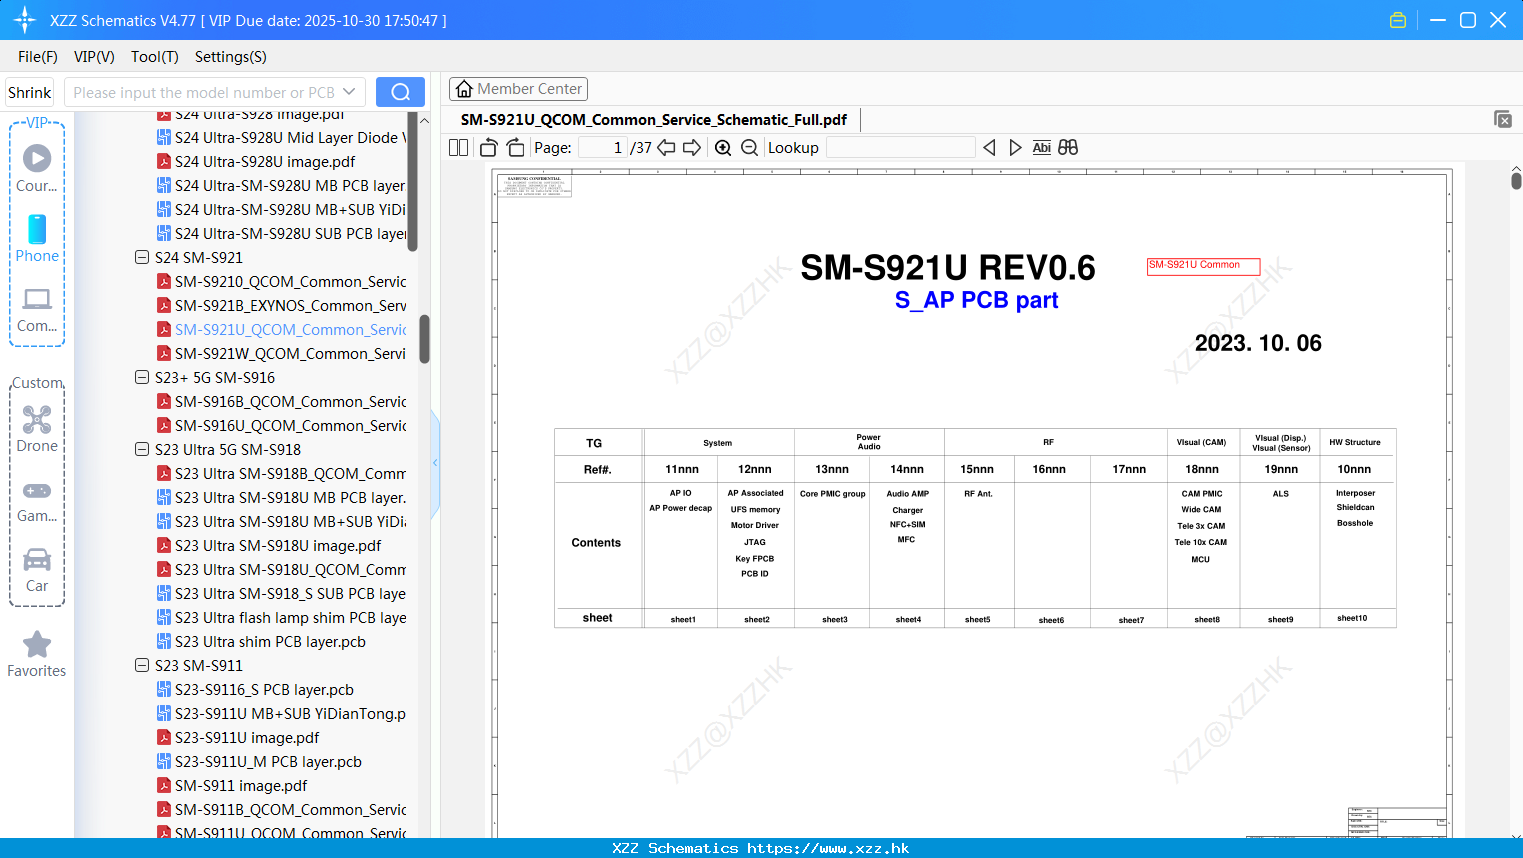Open the VIP(V) menu
The height and width of the screenshot is (858, 1523).
point(94,57)
